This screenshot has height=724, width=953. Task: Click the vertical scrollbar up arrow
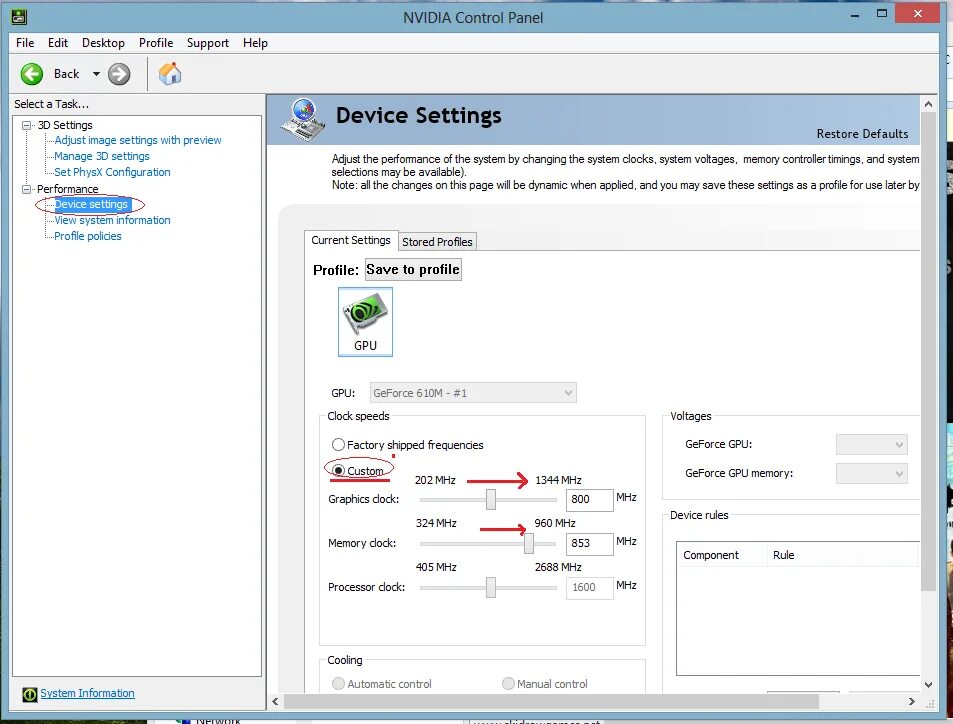click(928, 104)
